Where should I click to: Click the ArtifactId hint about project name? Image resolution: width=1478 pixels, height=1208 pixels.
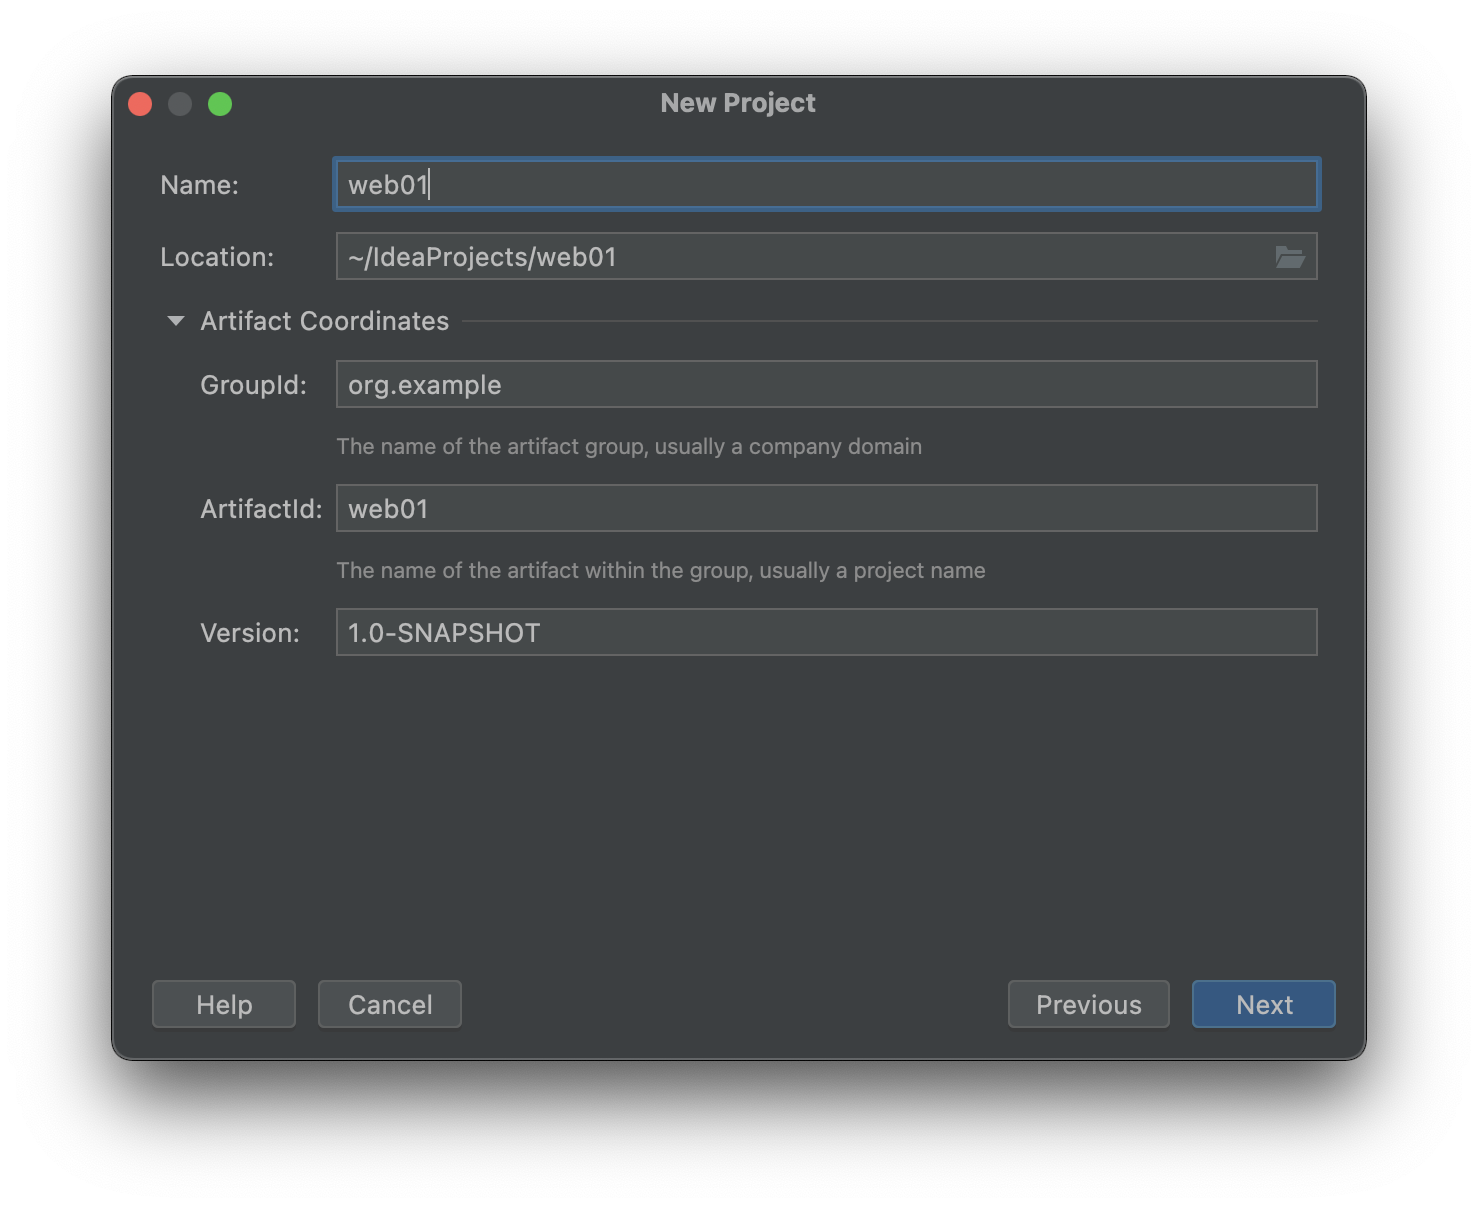(661, 571)
